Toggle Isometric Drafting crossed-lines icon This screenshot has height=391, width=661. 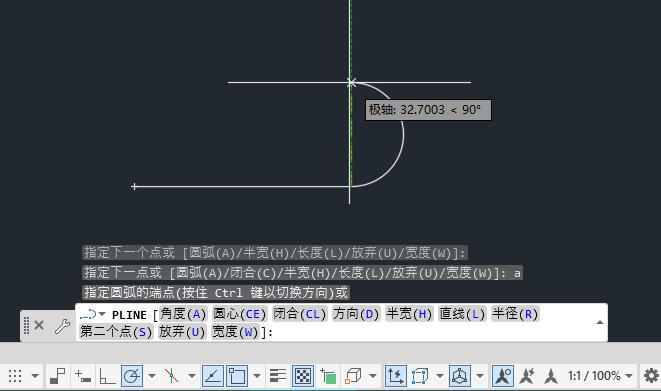pos(171,376)
